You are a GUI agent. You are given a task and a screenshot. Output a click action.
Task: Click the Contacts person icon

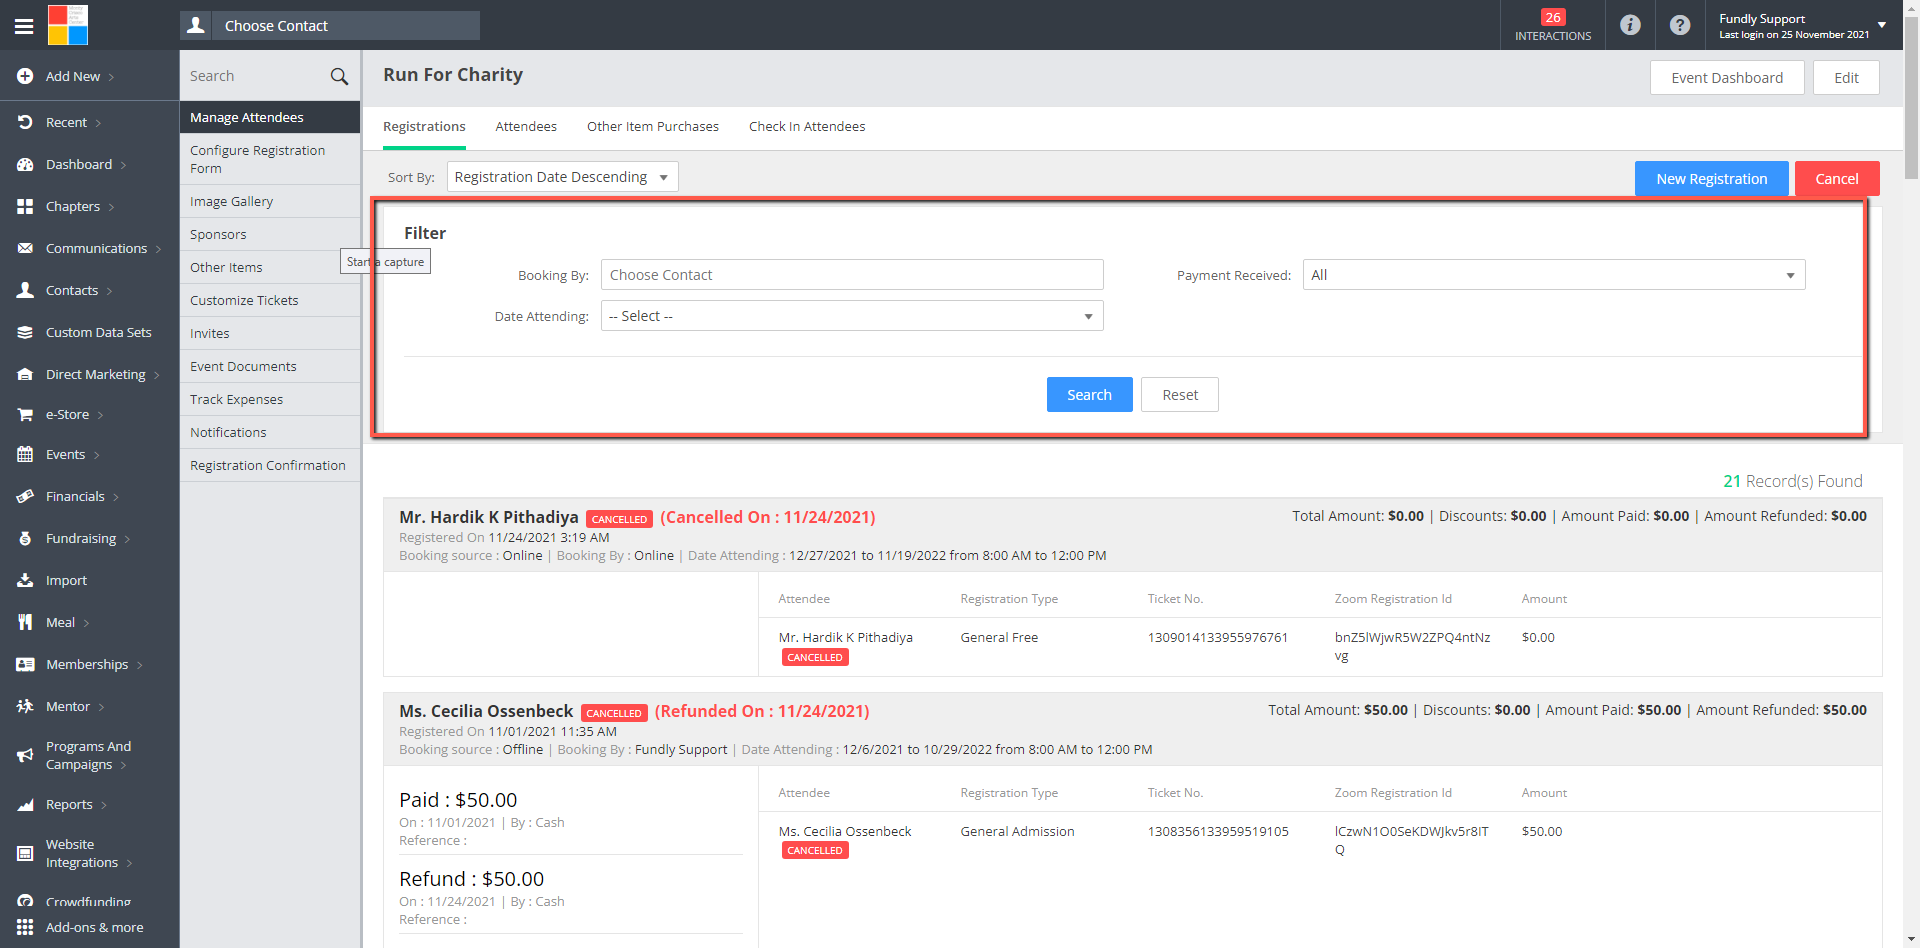click(x=25, y=290)
